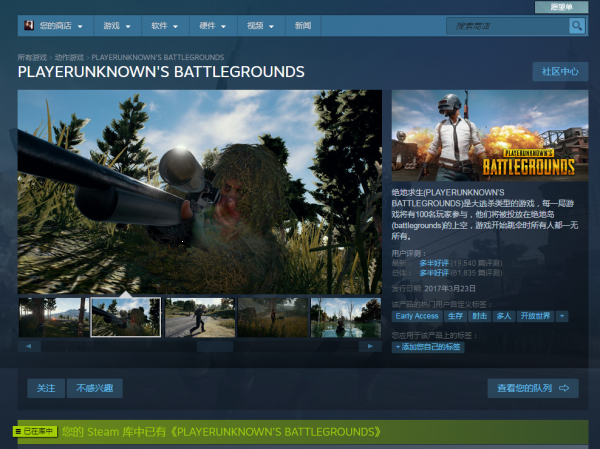Expand the 游戏 dropdown menu
The width and height of the screenshot is (600, 449).
point(117,26)
